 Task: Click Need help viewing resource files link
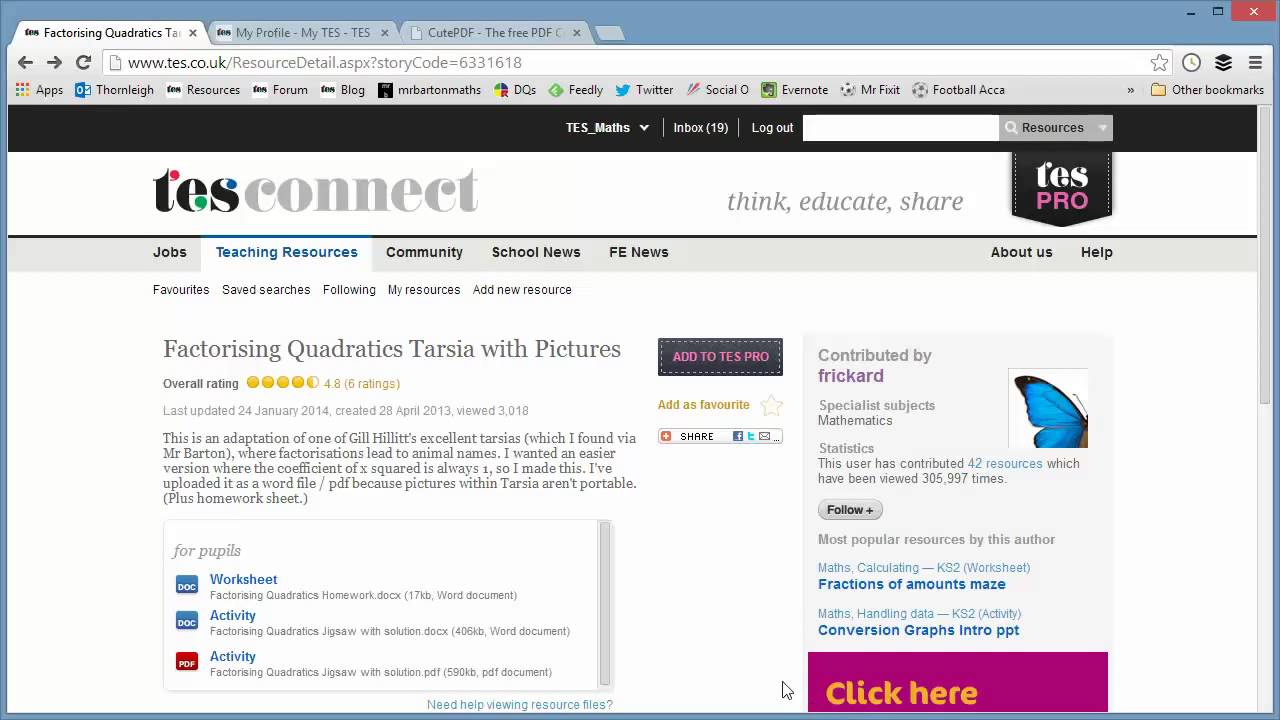click(x=520, y=705)
